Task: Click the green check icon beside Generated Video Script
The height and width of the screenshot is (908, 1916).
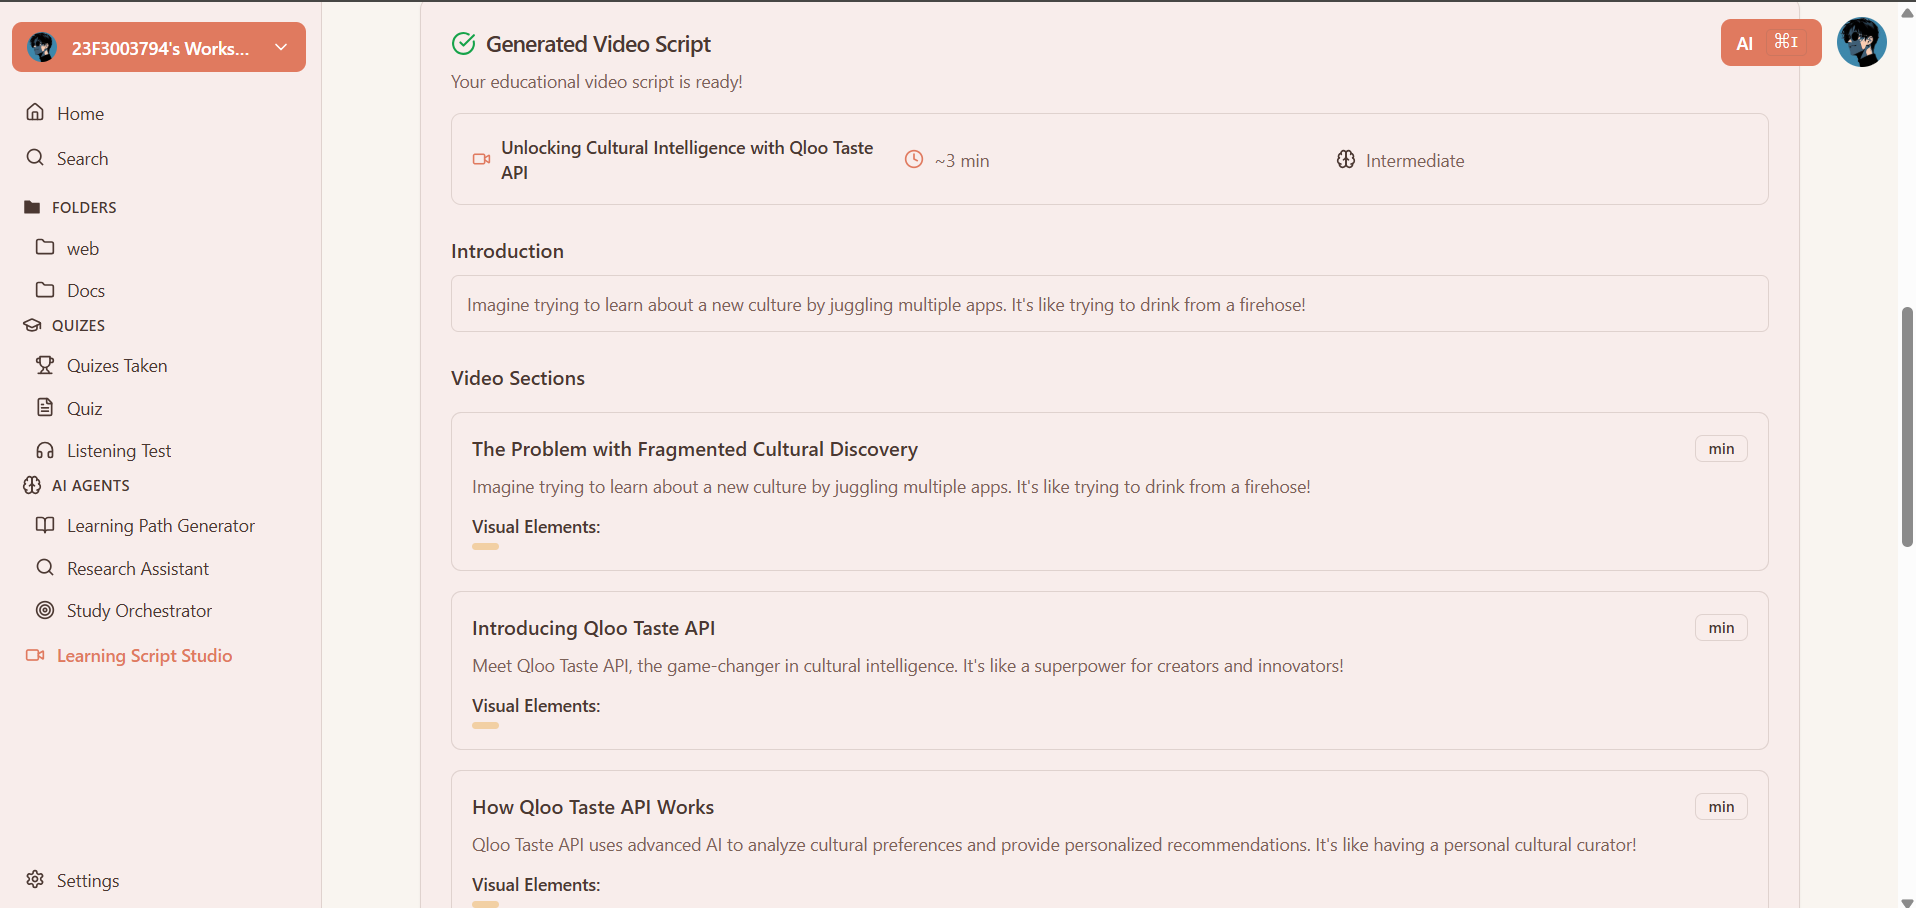Action: coord(463,43)
